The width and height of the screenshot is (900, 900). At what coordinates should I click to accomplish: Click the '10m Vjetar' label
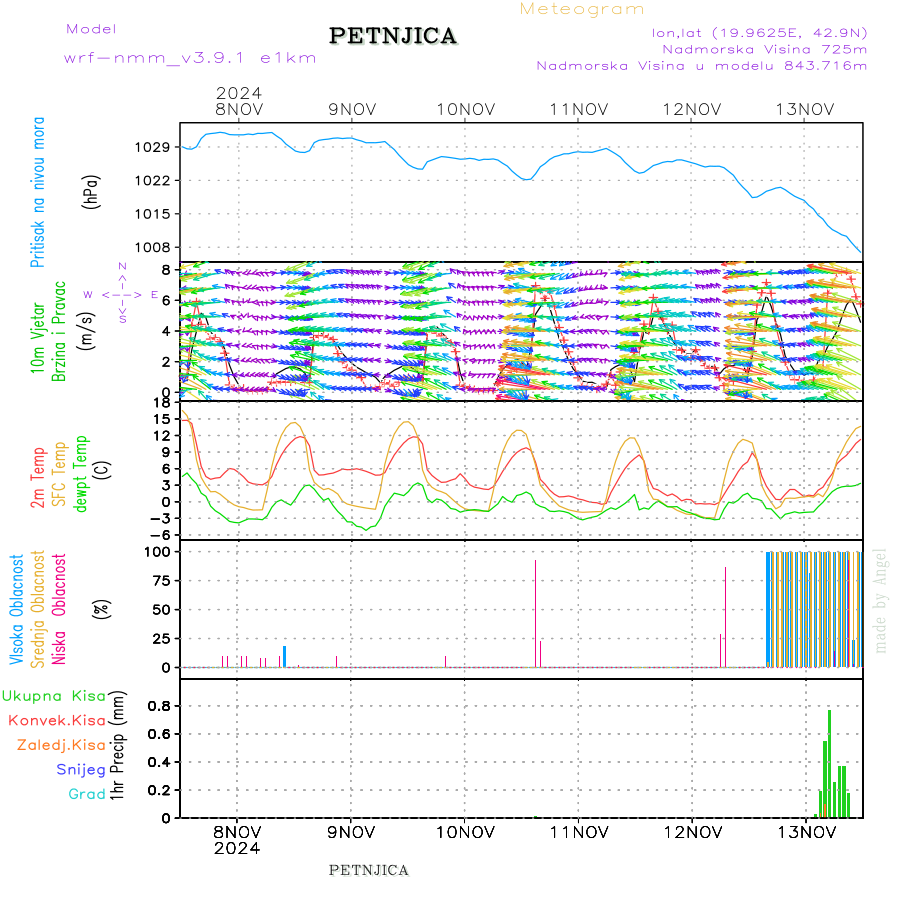[37, 338]
